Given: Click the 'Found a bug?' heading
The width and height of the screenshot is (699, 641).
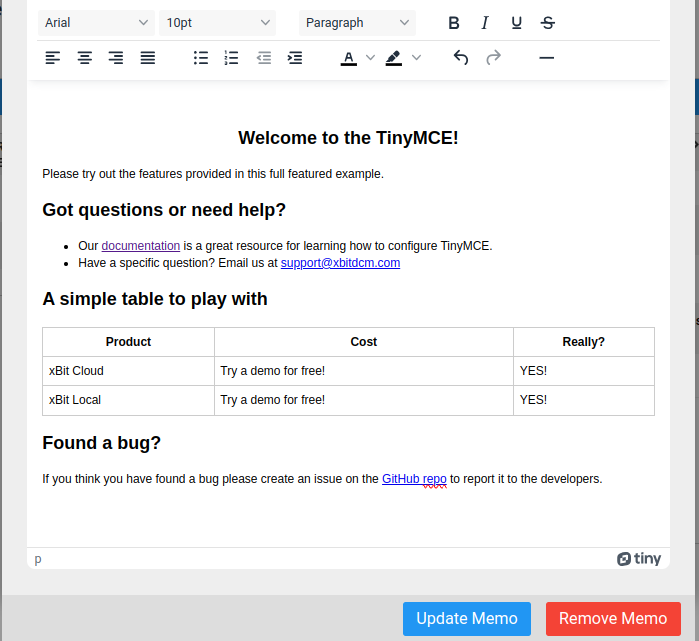Looking at the screenshot, I should 102,443.
